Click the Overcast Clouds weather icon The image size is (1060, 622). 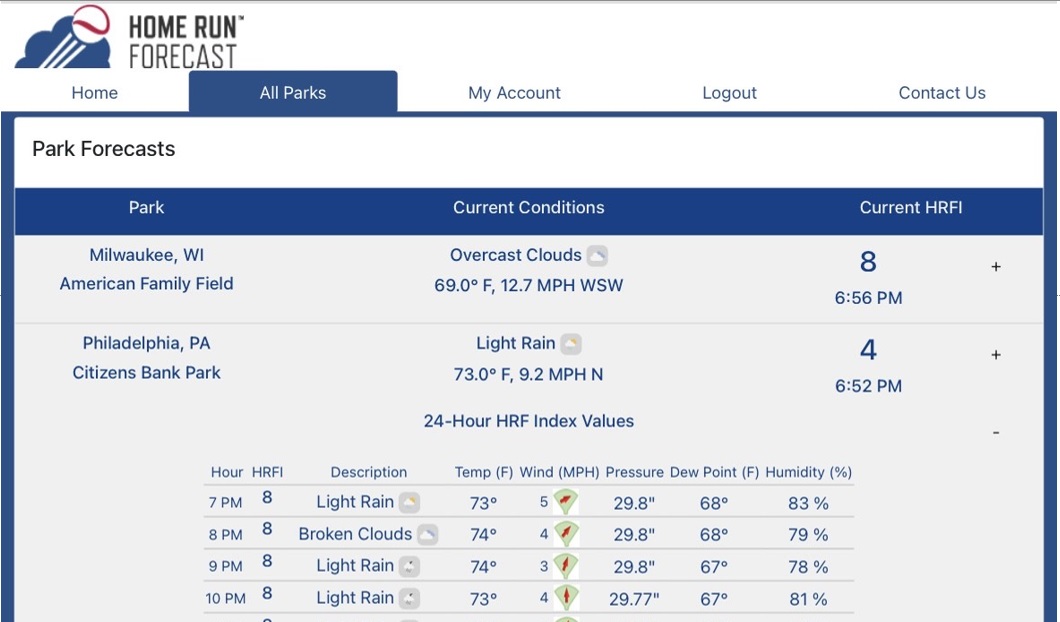pos(597,256)
